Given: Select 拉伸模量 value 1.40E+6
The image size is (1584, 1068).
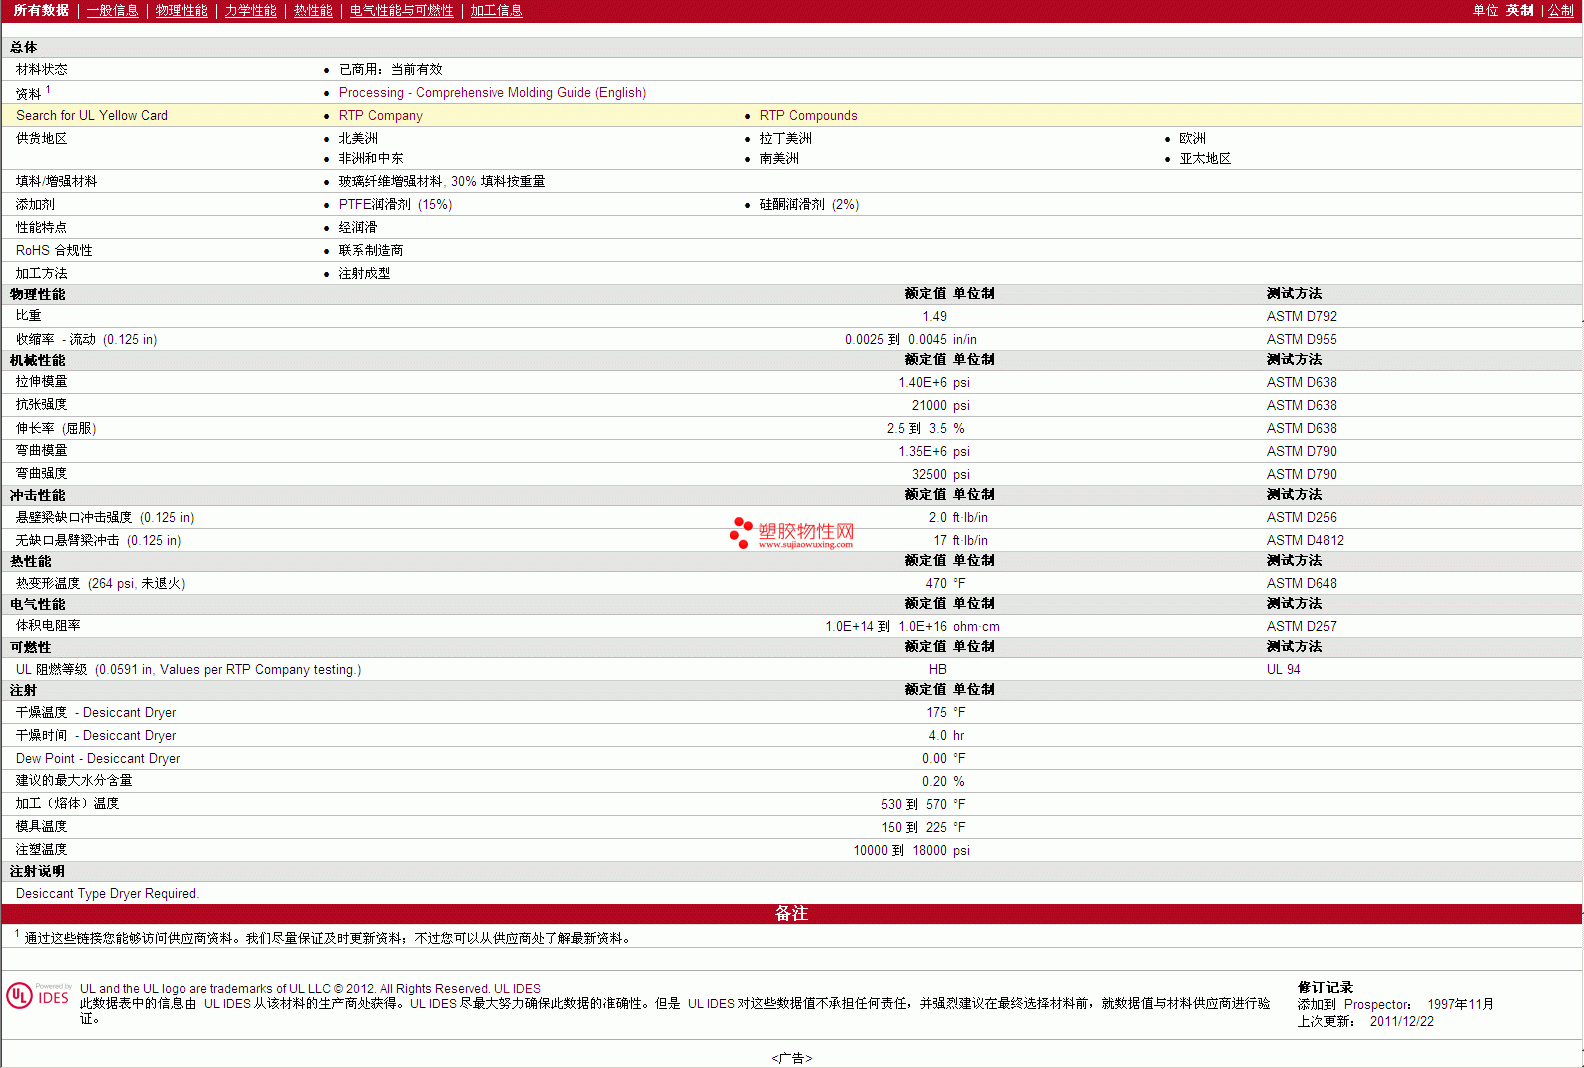Looking at the screenshot, I should pyautogui.click(x=922, y=382).
